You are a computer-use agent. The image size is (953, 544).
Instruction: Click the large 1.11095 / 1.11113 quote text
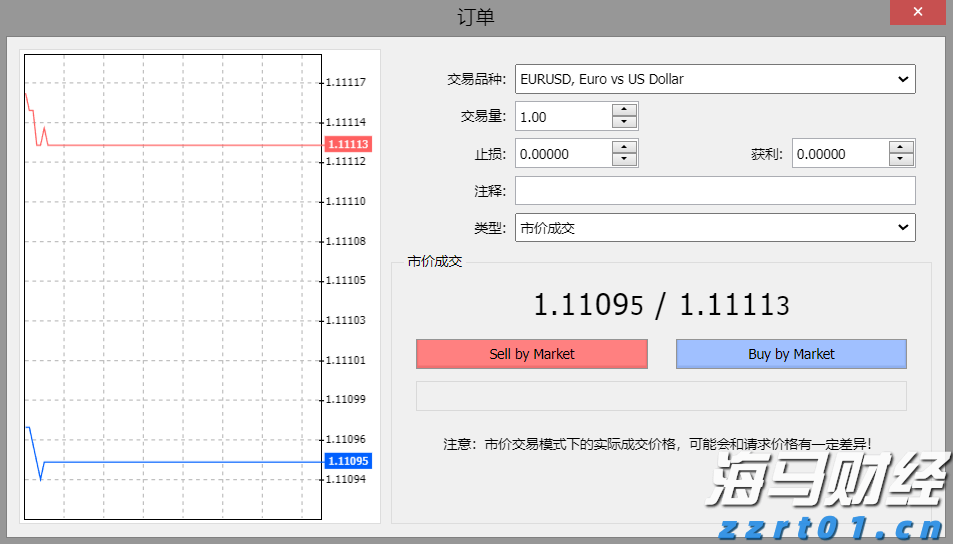(661, 305)
